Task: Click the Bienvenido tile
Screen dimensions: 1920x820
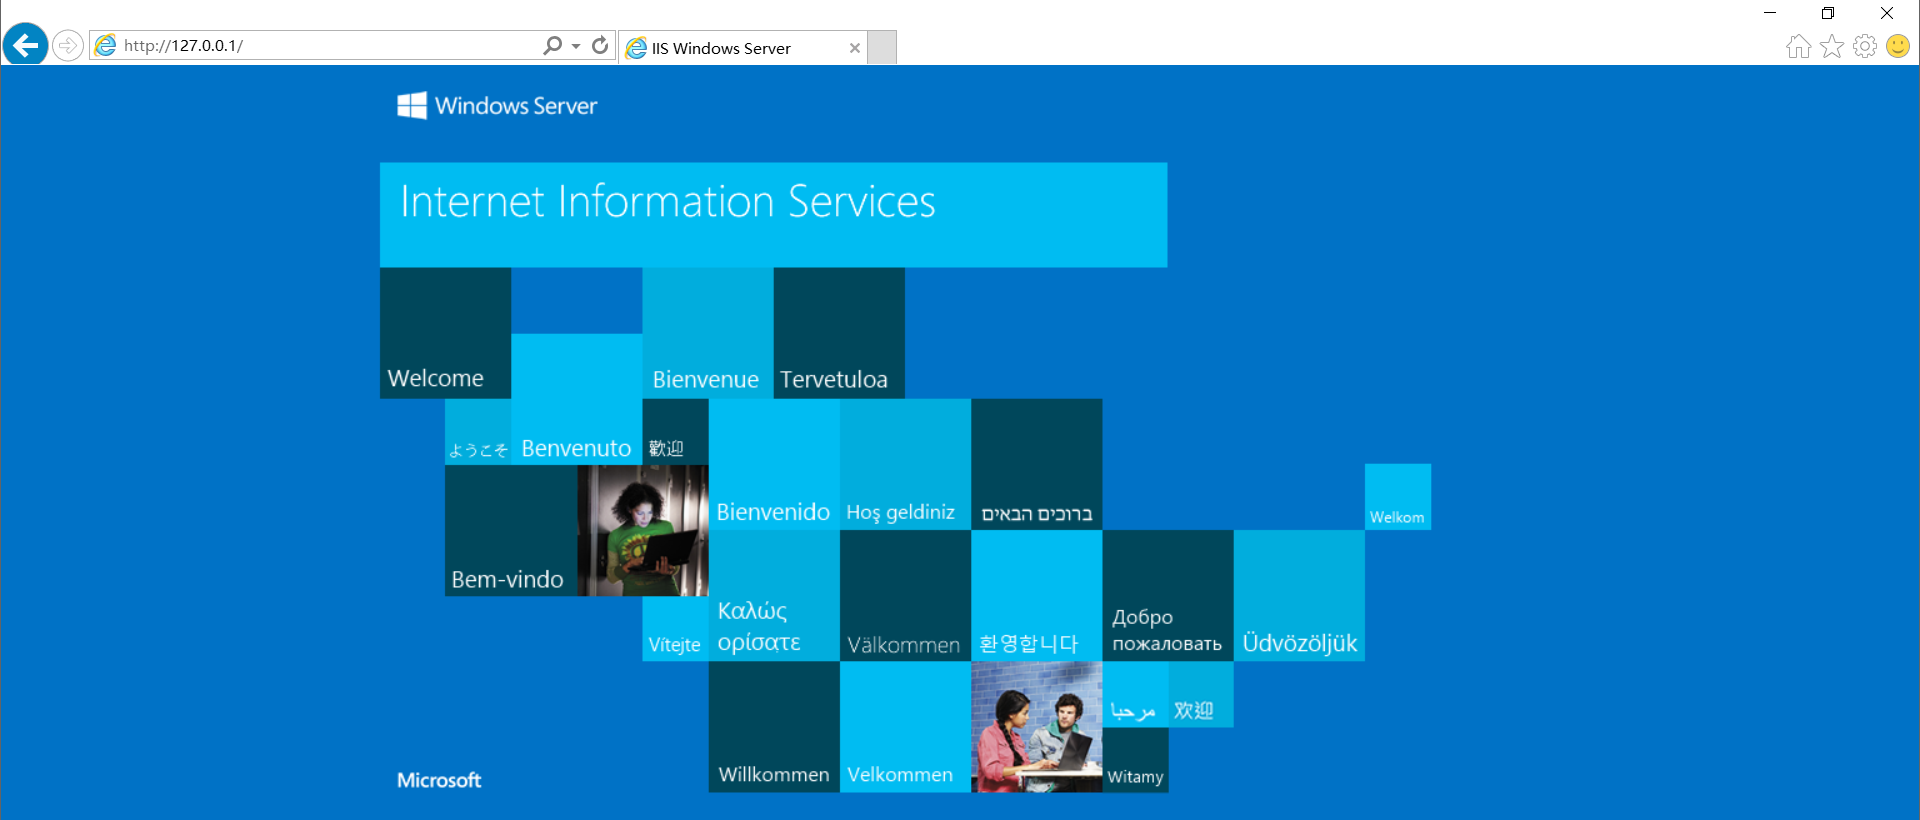Action: pos(774,464)
